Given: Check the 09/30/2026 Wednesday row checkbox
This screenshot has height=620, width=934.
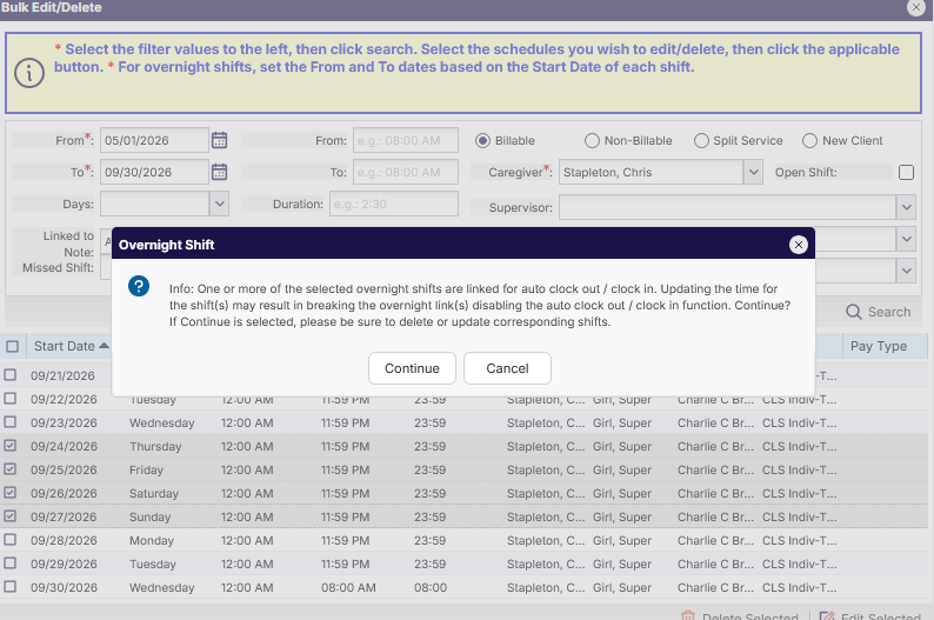Looking at the screenshot, I should (10, 587).
